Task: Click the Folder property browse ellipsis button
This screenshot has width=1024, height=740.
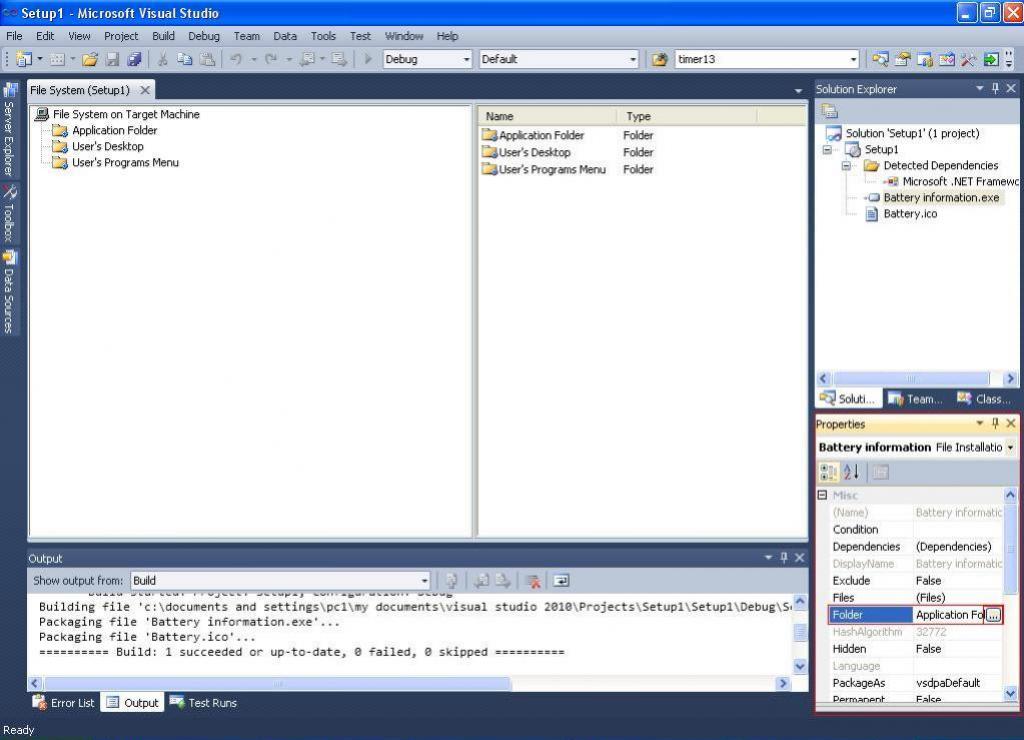Action: point(993,615)
